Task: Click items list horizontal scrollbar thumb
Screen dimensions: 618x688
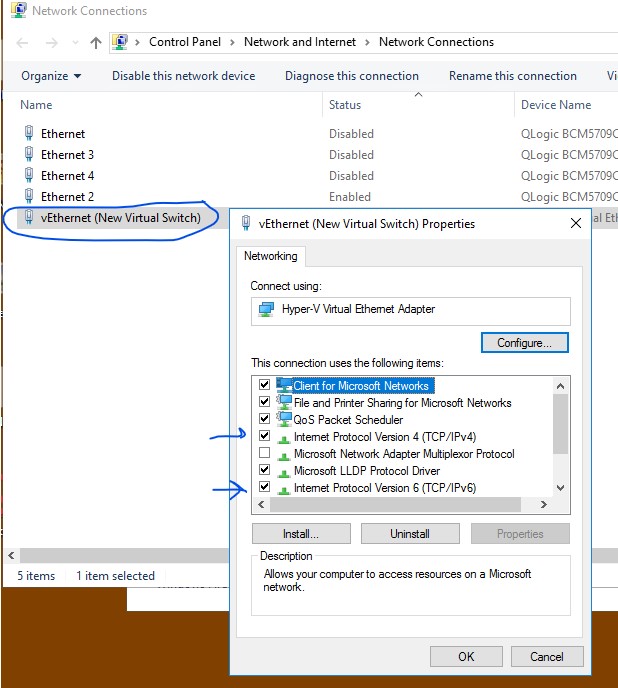Action: pyautogui.click(x=395, y=505)
